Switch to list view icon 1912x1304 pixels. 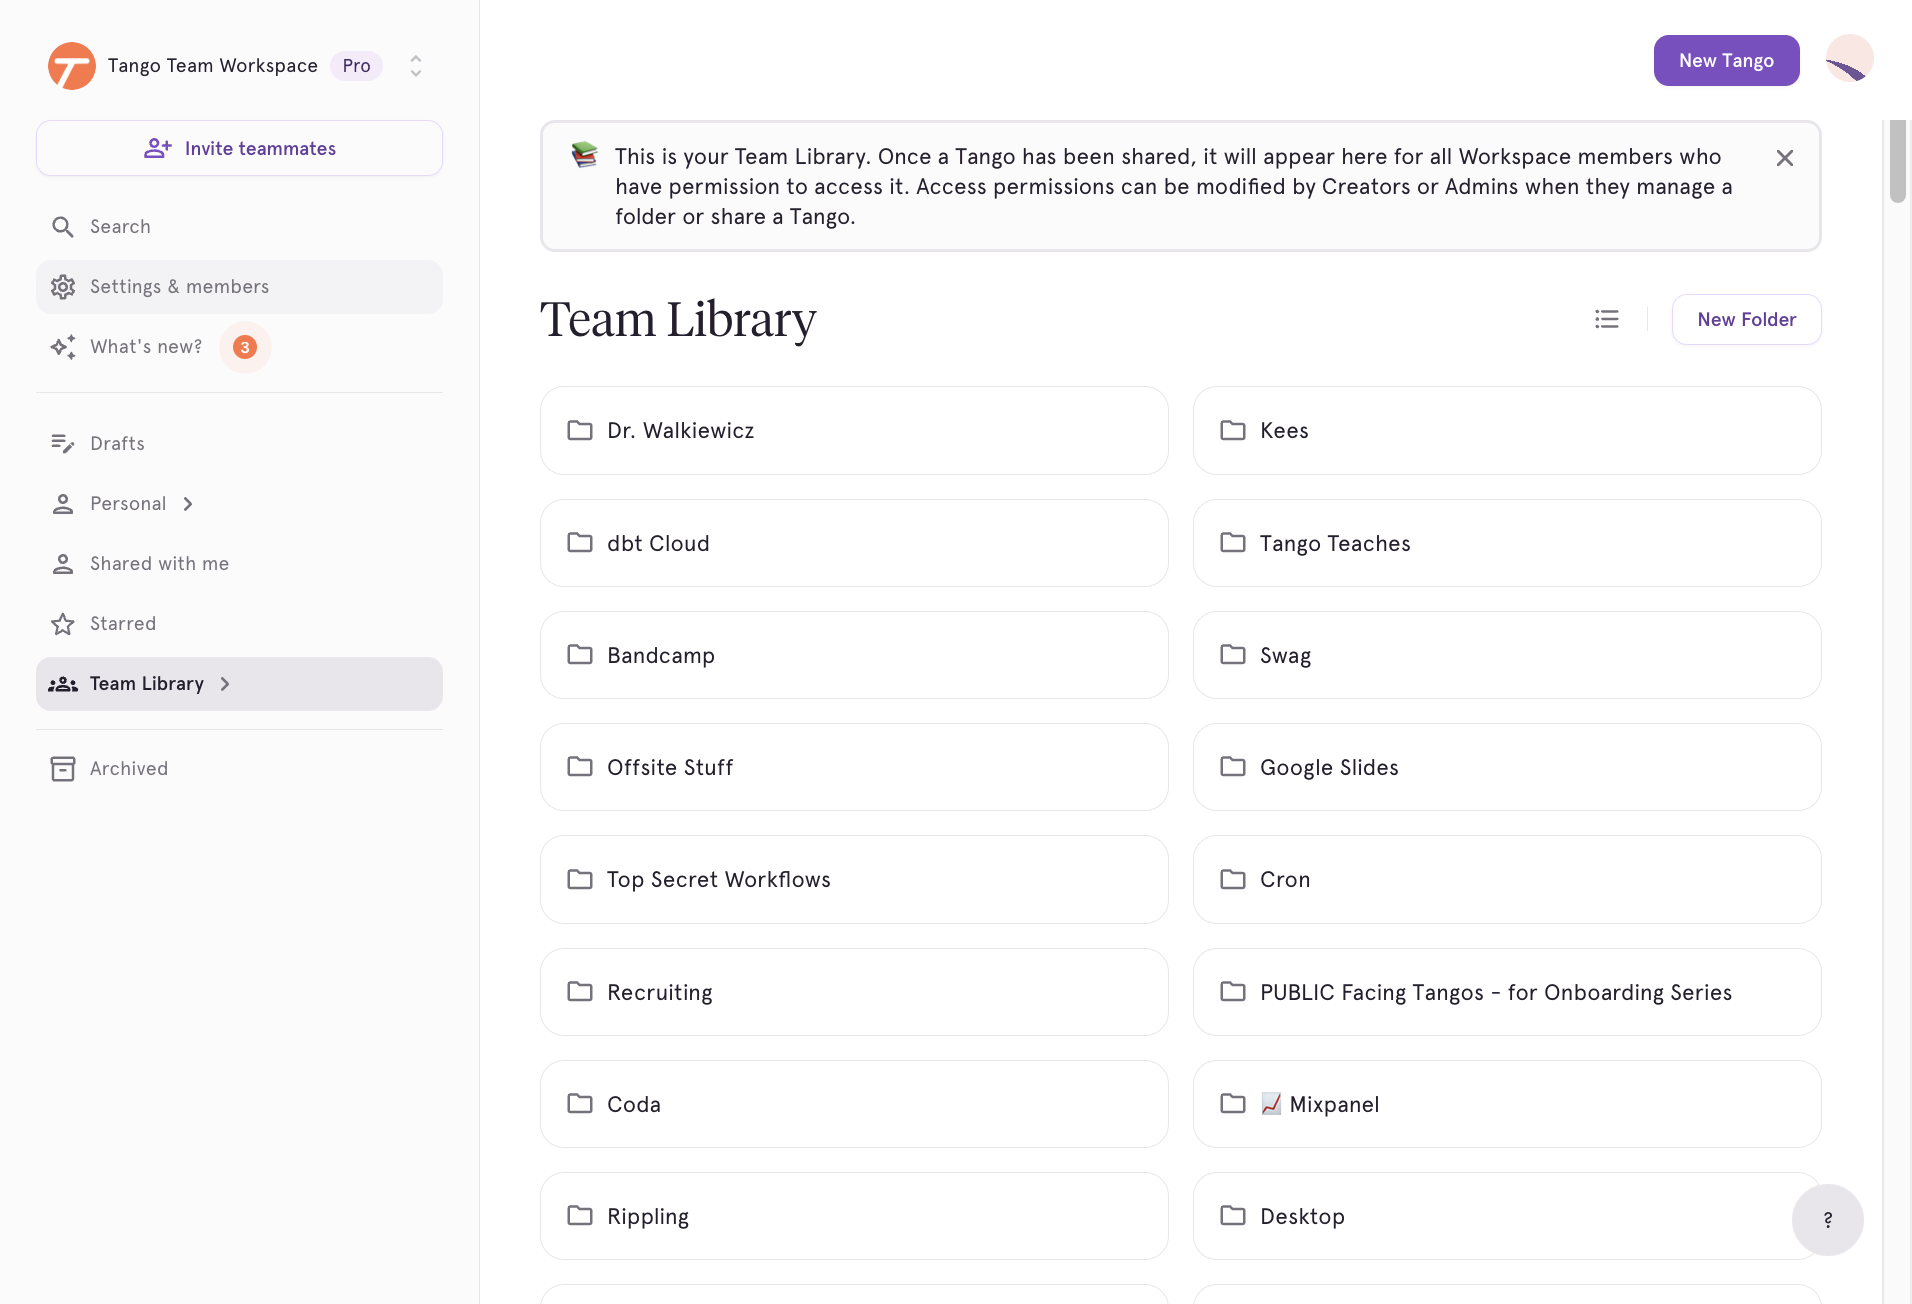click(1607, 319)
